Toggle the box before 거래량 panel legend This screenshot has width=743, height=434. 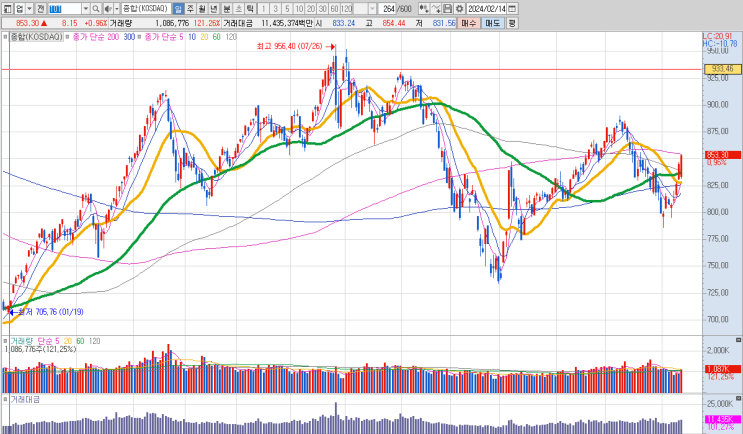(x=5, y=341)
